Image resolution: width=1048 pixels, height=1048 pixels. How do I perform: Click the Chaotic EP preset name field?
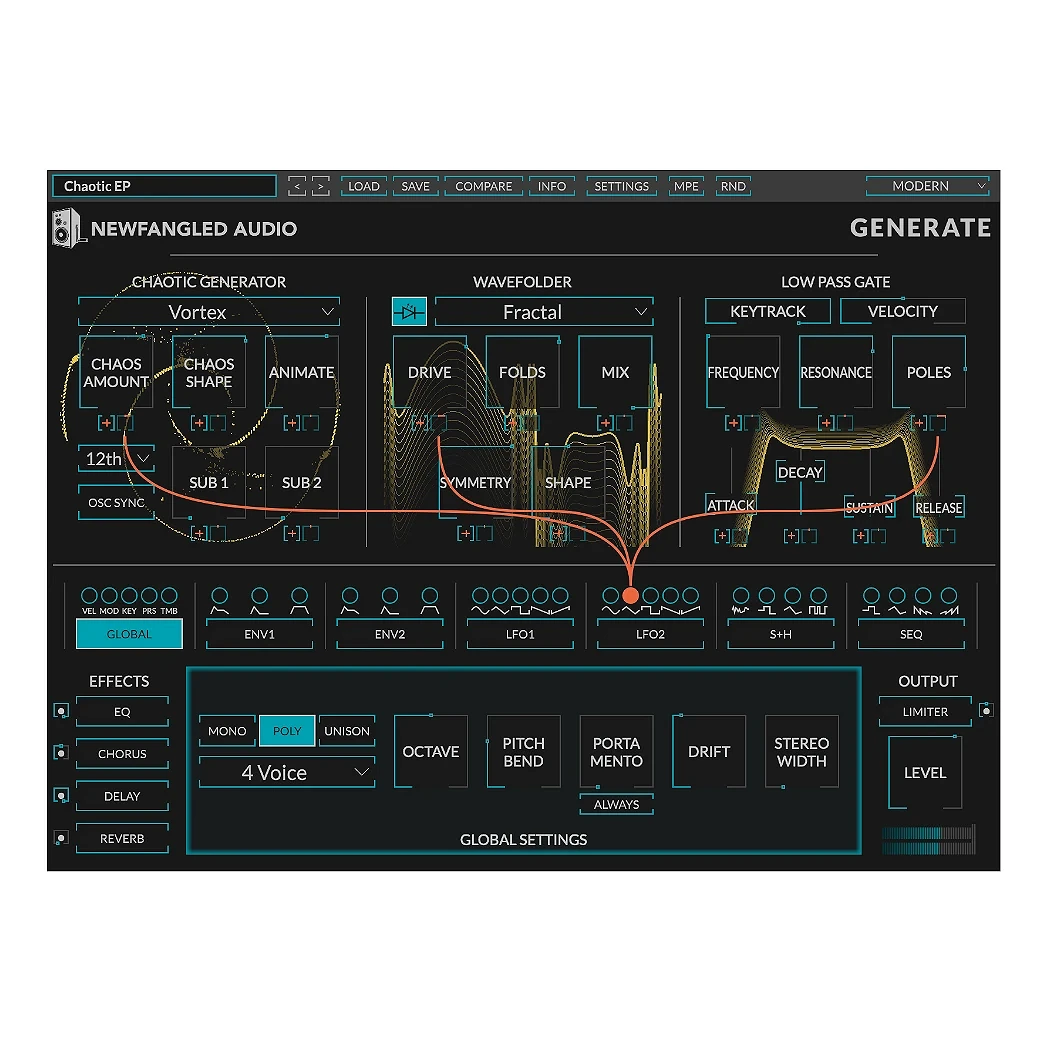click(x=164, y=186)
